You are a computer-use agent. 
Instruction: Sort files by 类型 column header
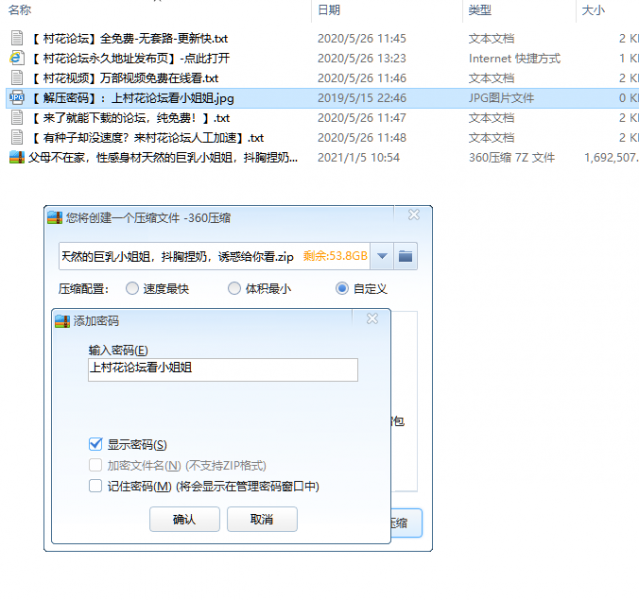pyautogui.click(x=480, y=10)
